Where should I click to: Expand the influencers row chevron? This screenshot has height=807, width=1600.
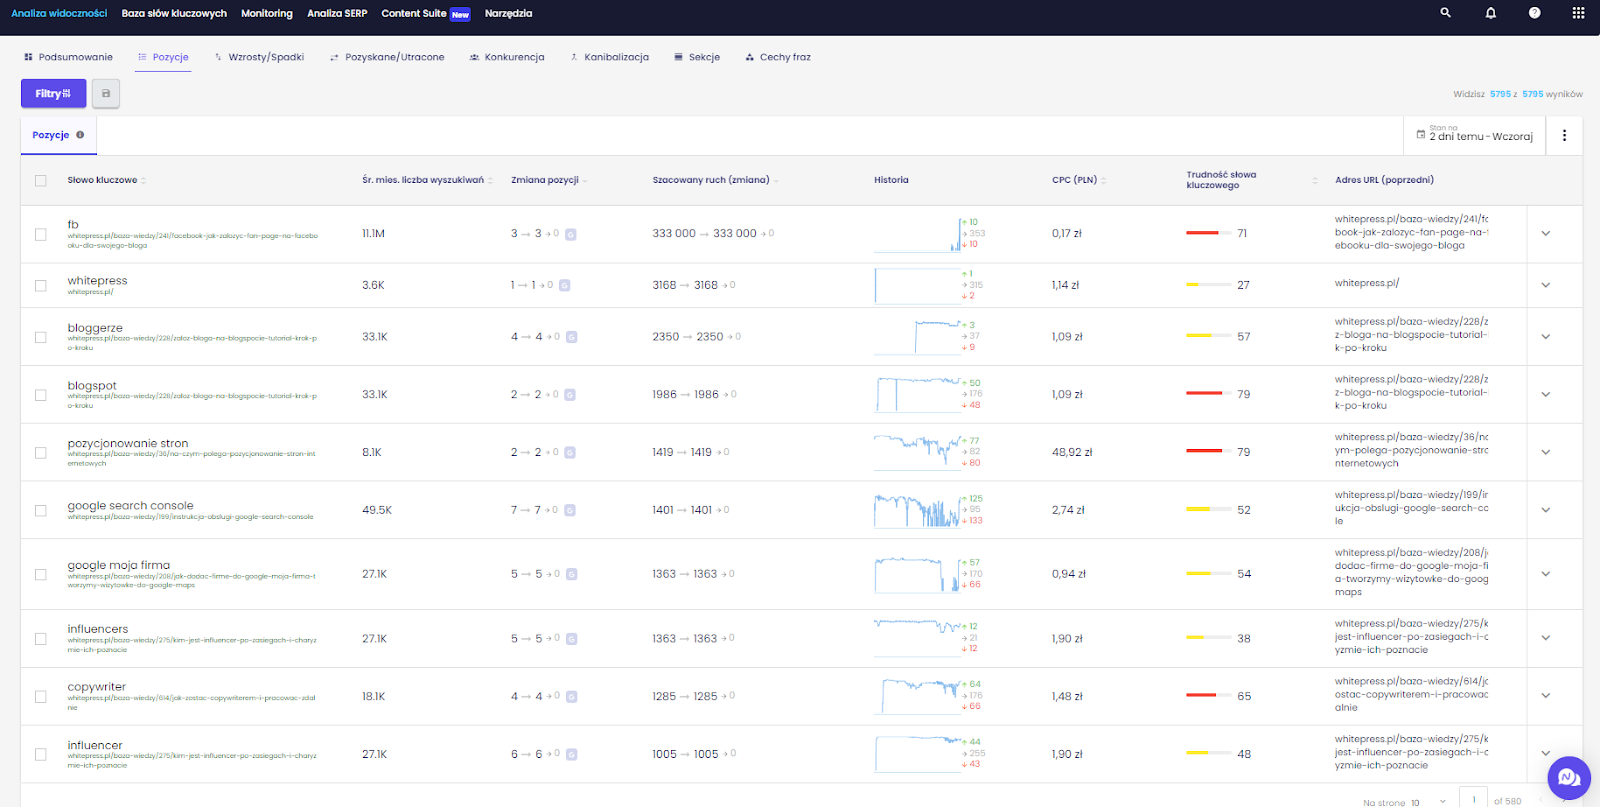[1546, 638]
